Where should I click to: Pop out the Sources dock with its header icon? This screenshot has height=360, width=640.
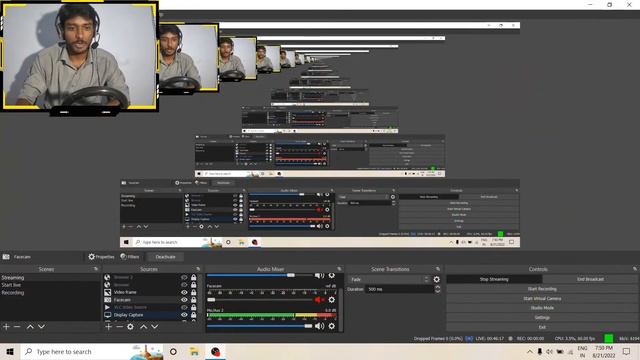coord(198,269)
